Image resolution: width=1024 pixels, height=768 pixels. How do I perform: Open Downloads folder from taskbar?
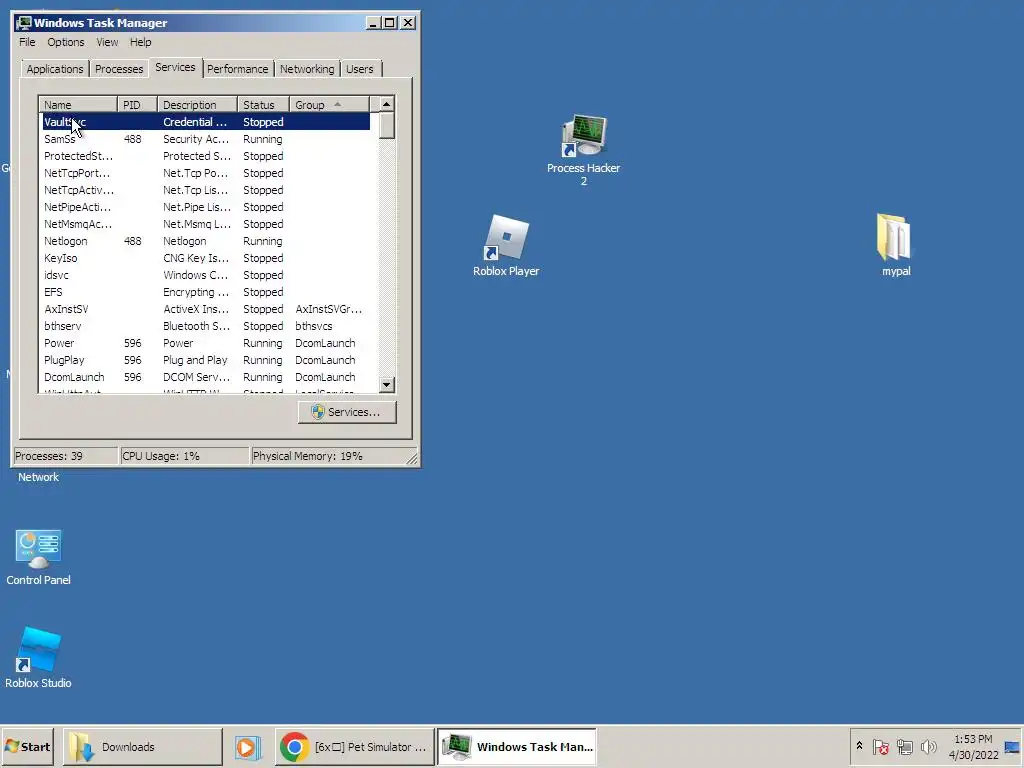pyautogui.click(x=142, y=746)
